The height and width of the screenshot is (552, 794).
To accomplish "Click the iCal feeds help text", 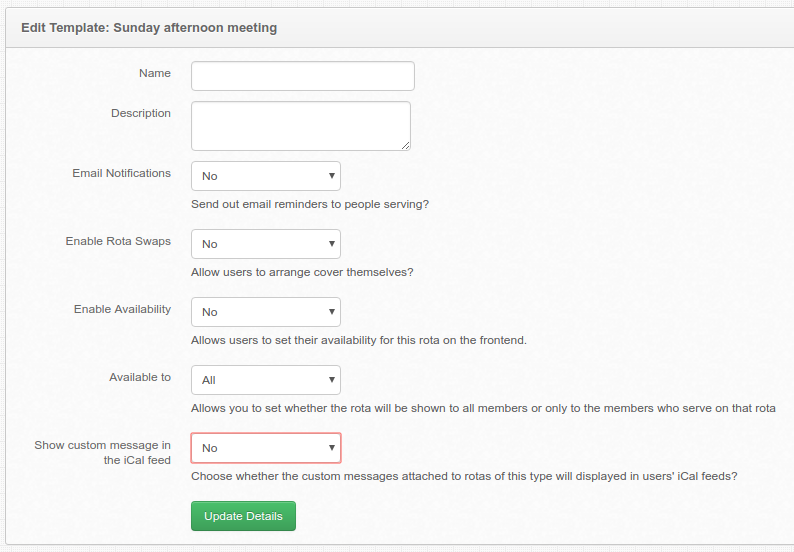I will 464,476.
